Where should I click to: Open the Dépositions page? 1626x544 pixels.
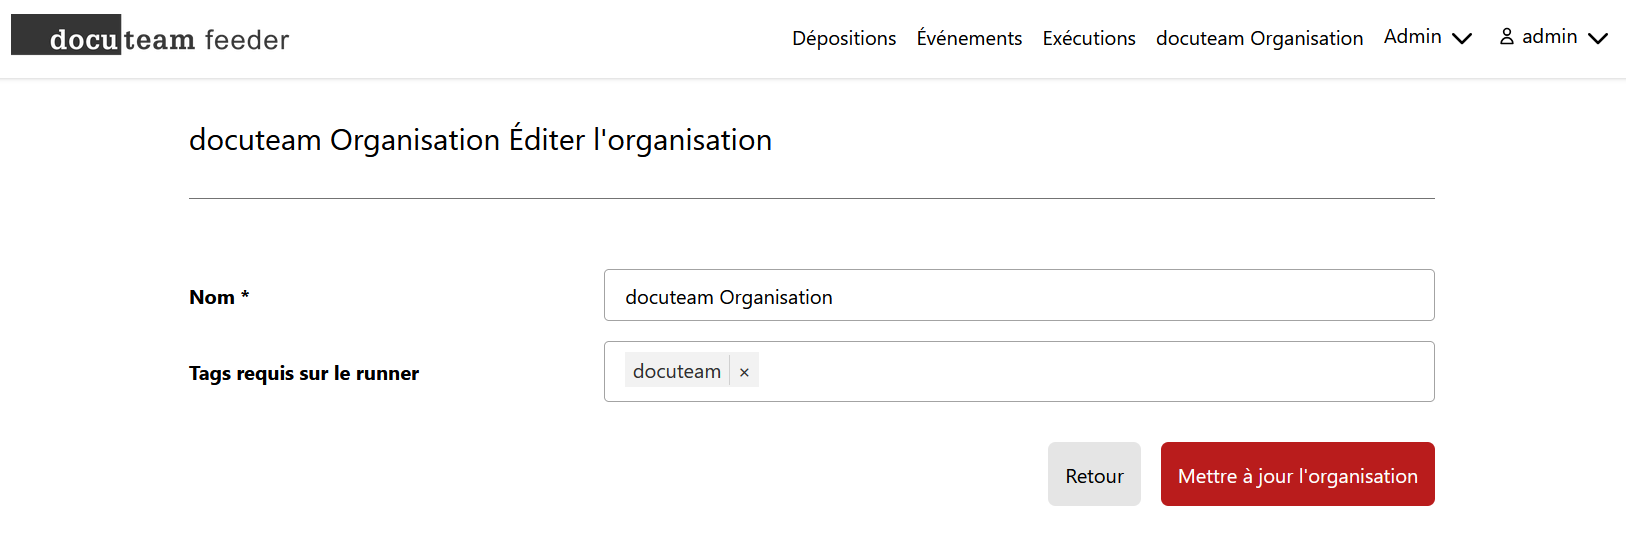point(844,38)
